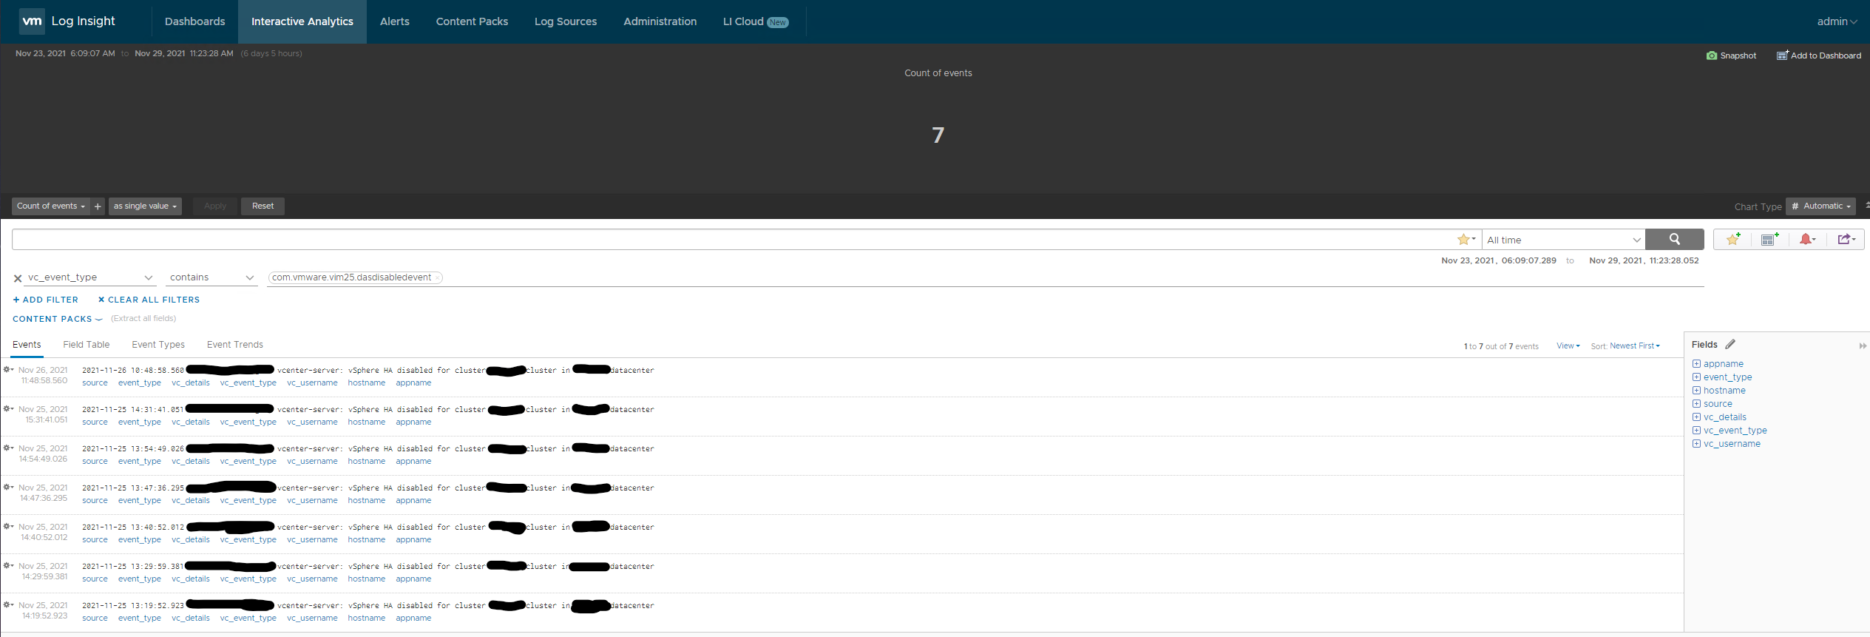Click the start date Nov 23, 2021, 06:09:07.289
This screenshot has width=1870, height=637.
point(1498,261)
